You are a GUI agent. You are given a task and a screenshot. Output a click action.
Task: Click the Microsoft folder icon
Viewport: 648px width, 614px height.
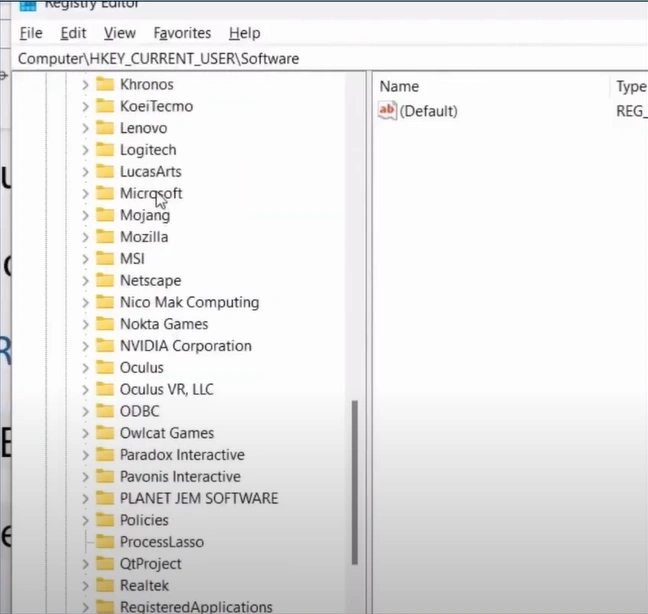[x=105, y=193]
